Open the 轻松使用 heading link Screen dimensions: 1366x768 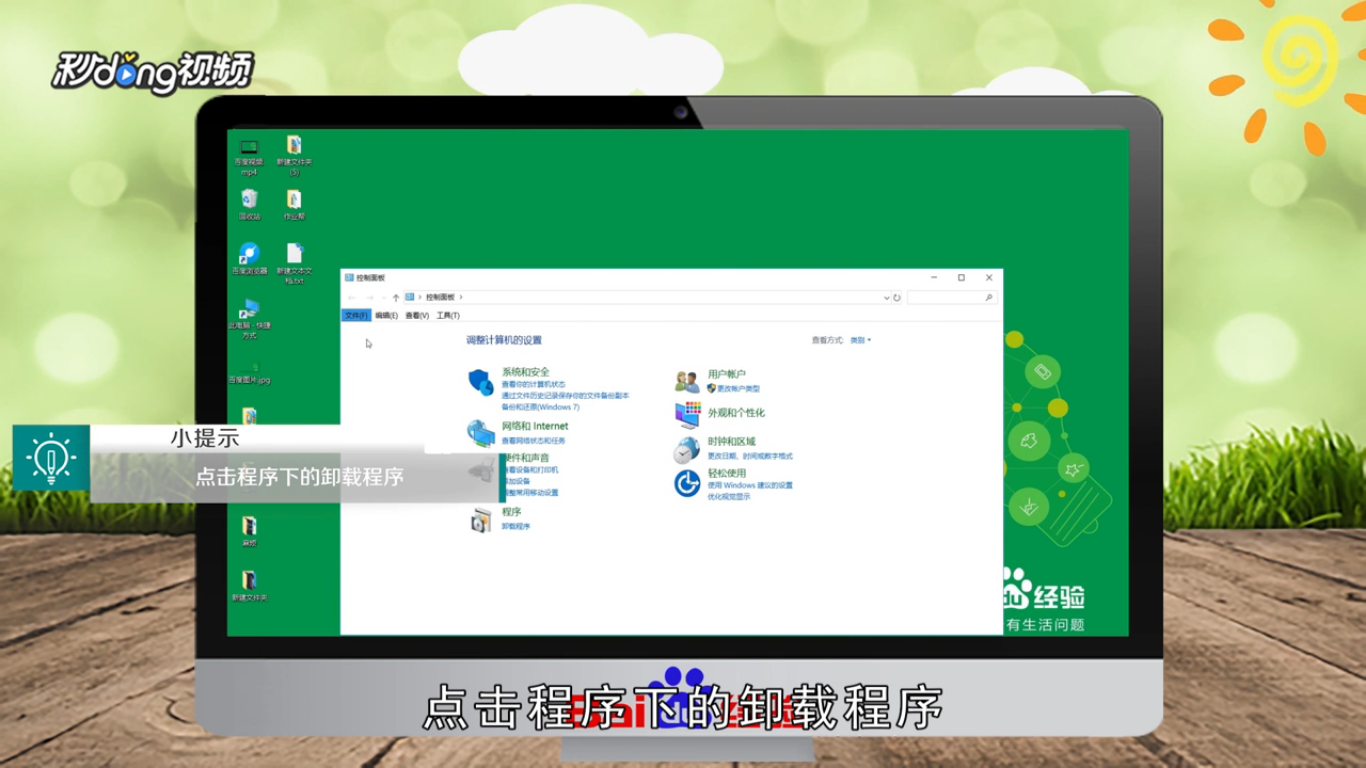tap(727, 473)
